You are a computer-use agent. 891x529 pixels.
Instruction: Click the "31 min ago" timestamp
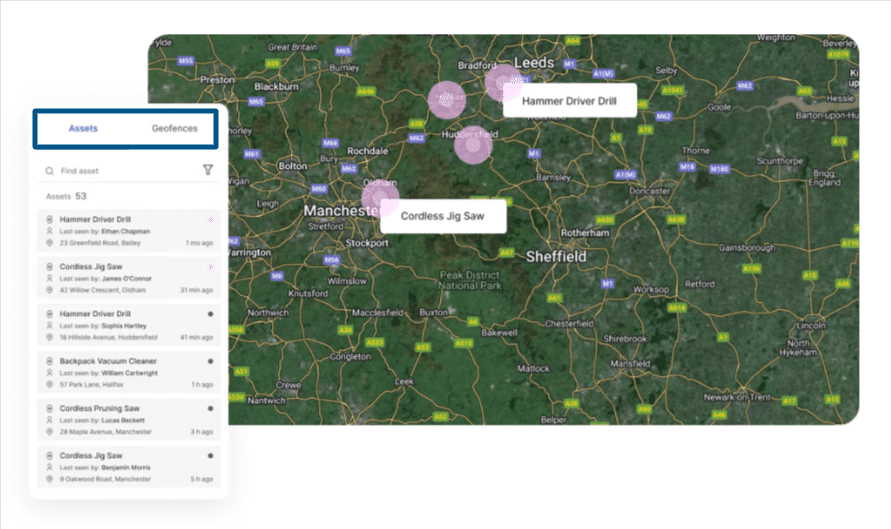197,290
